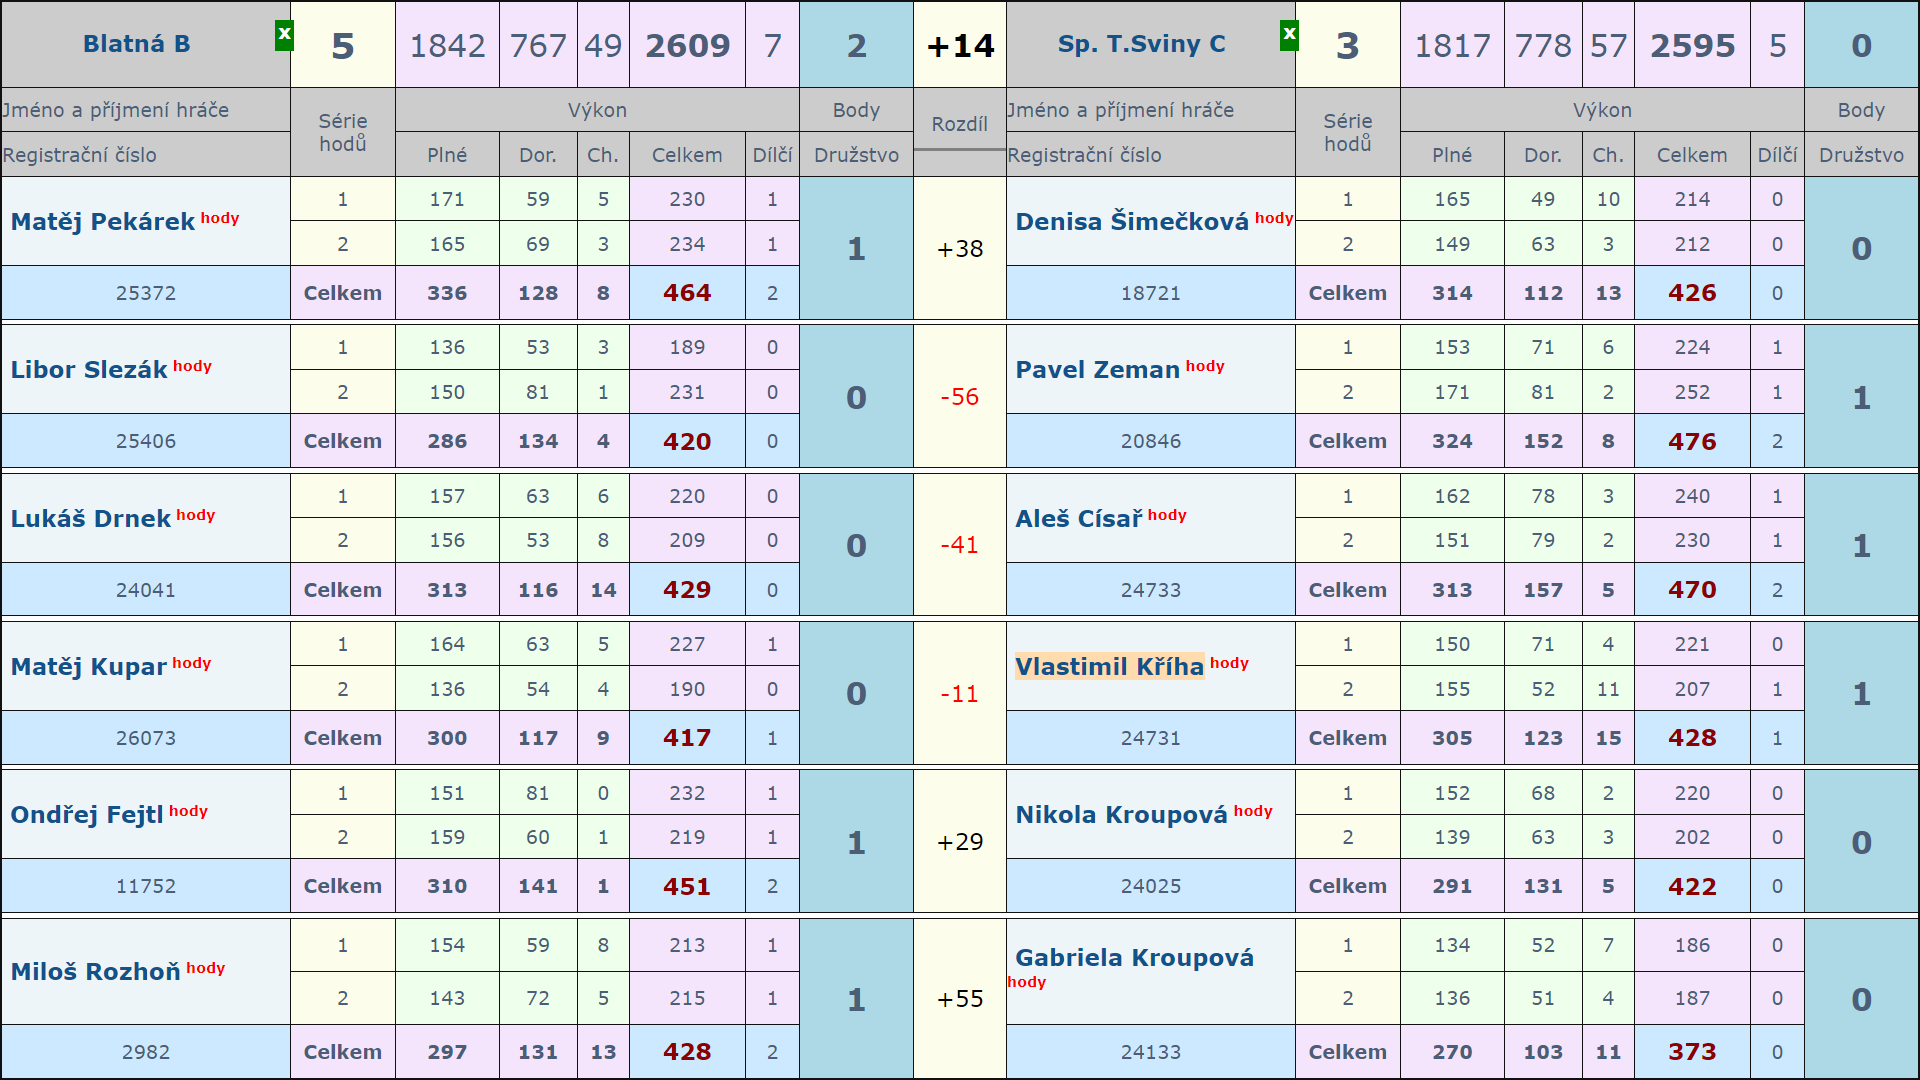Viewport: 1920px width, 1080px height.
Task: Open Ondřej Fejtl's player link
Action: point(86,815)
